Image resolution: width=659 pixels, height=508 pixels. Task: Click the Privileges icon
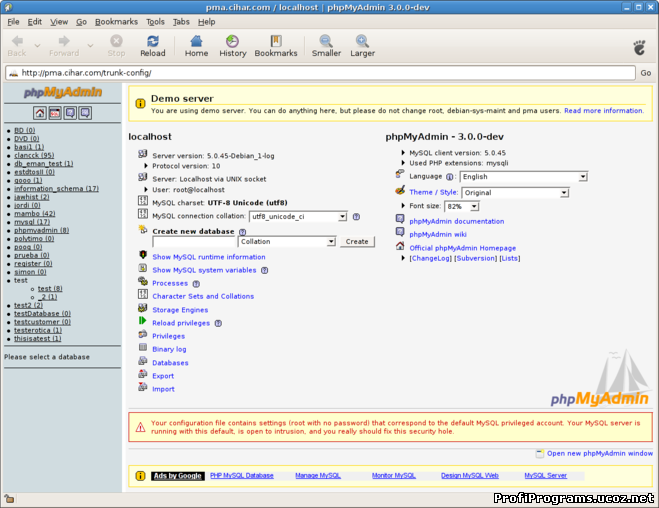coord(143,334)
